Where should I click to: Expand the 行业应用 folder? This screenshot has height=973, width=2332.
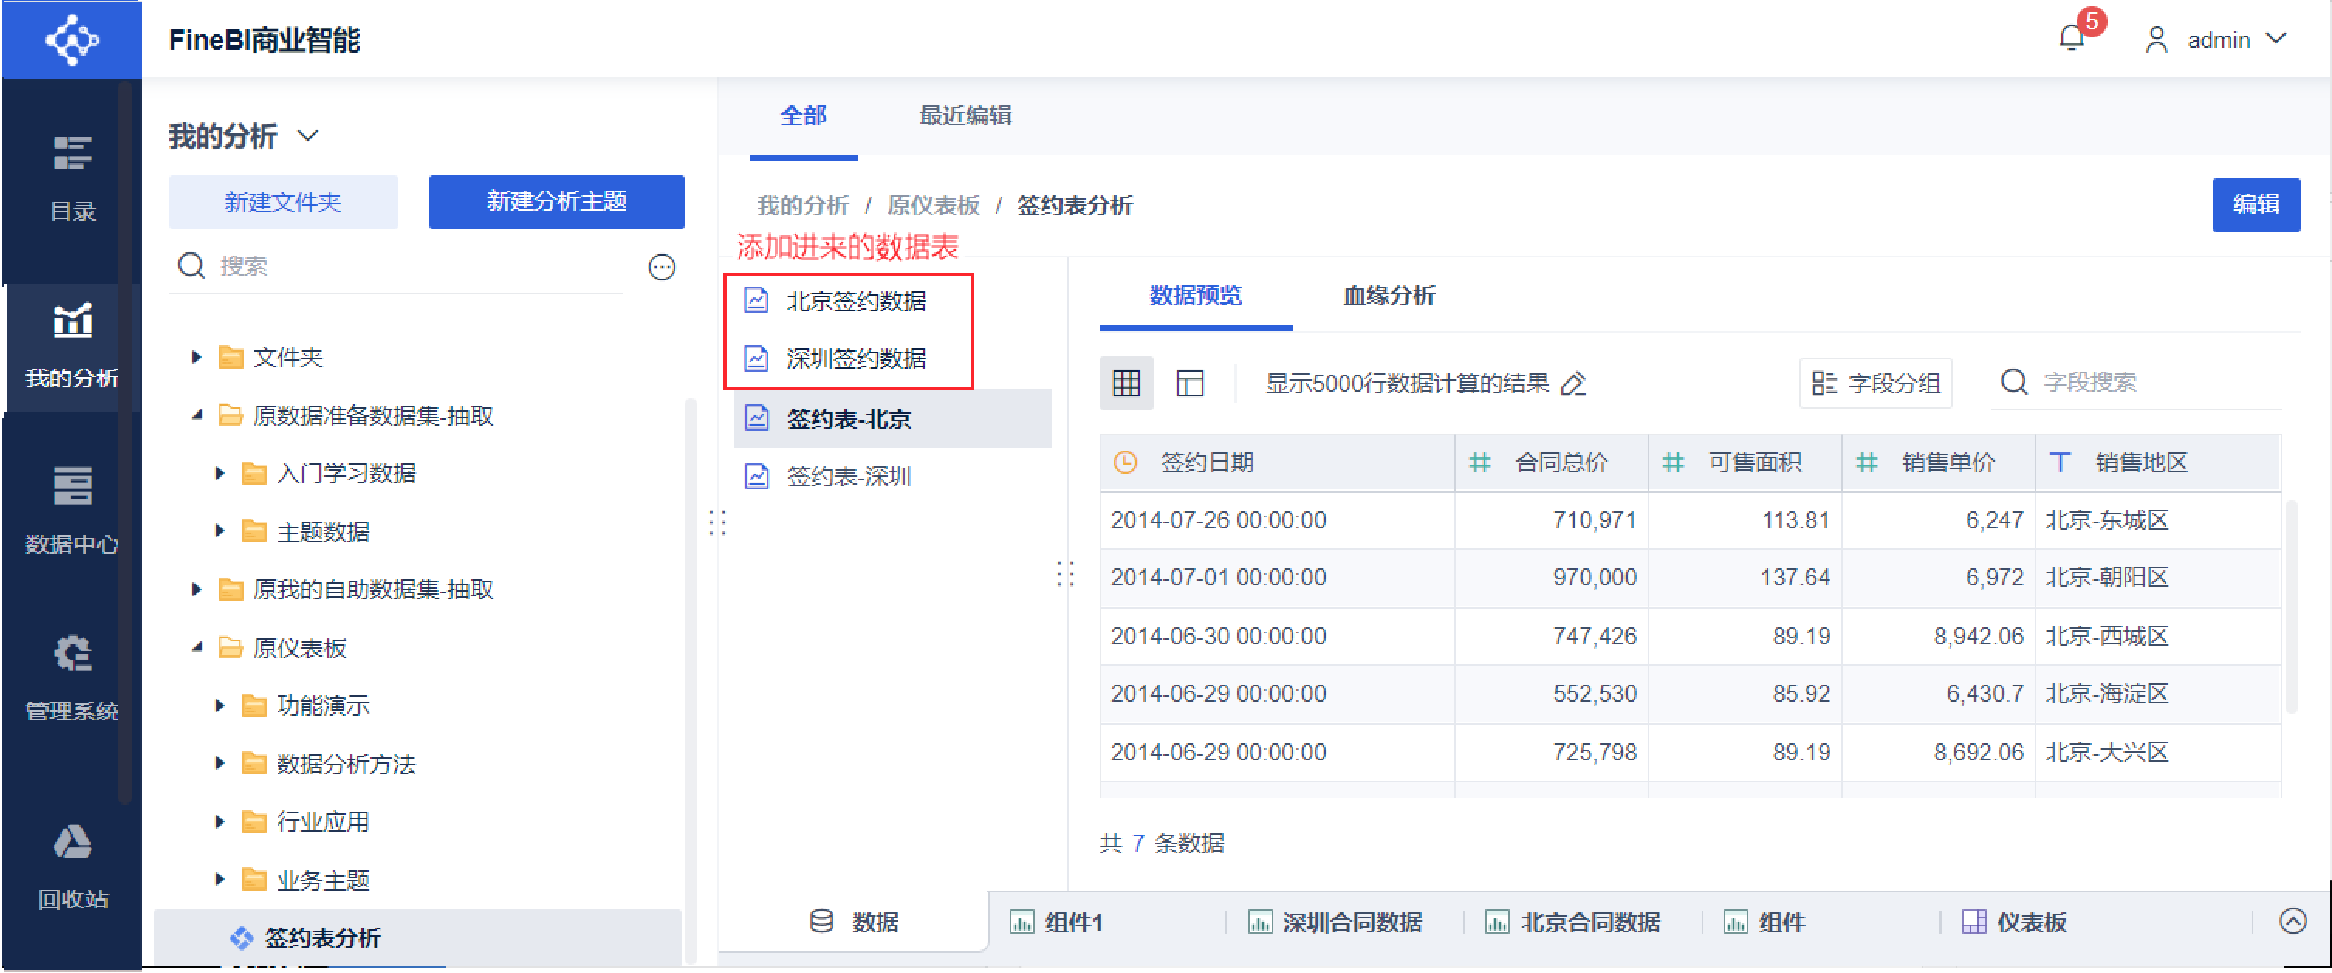tap(220, 821)
